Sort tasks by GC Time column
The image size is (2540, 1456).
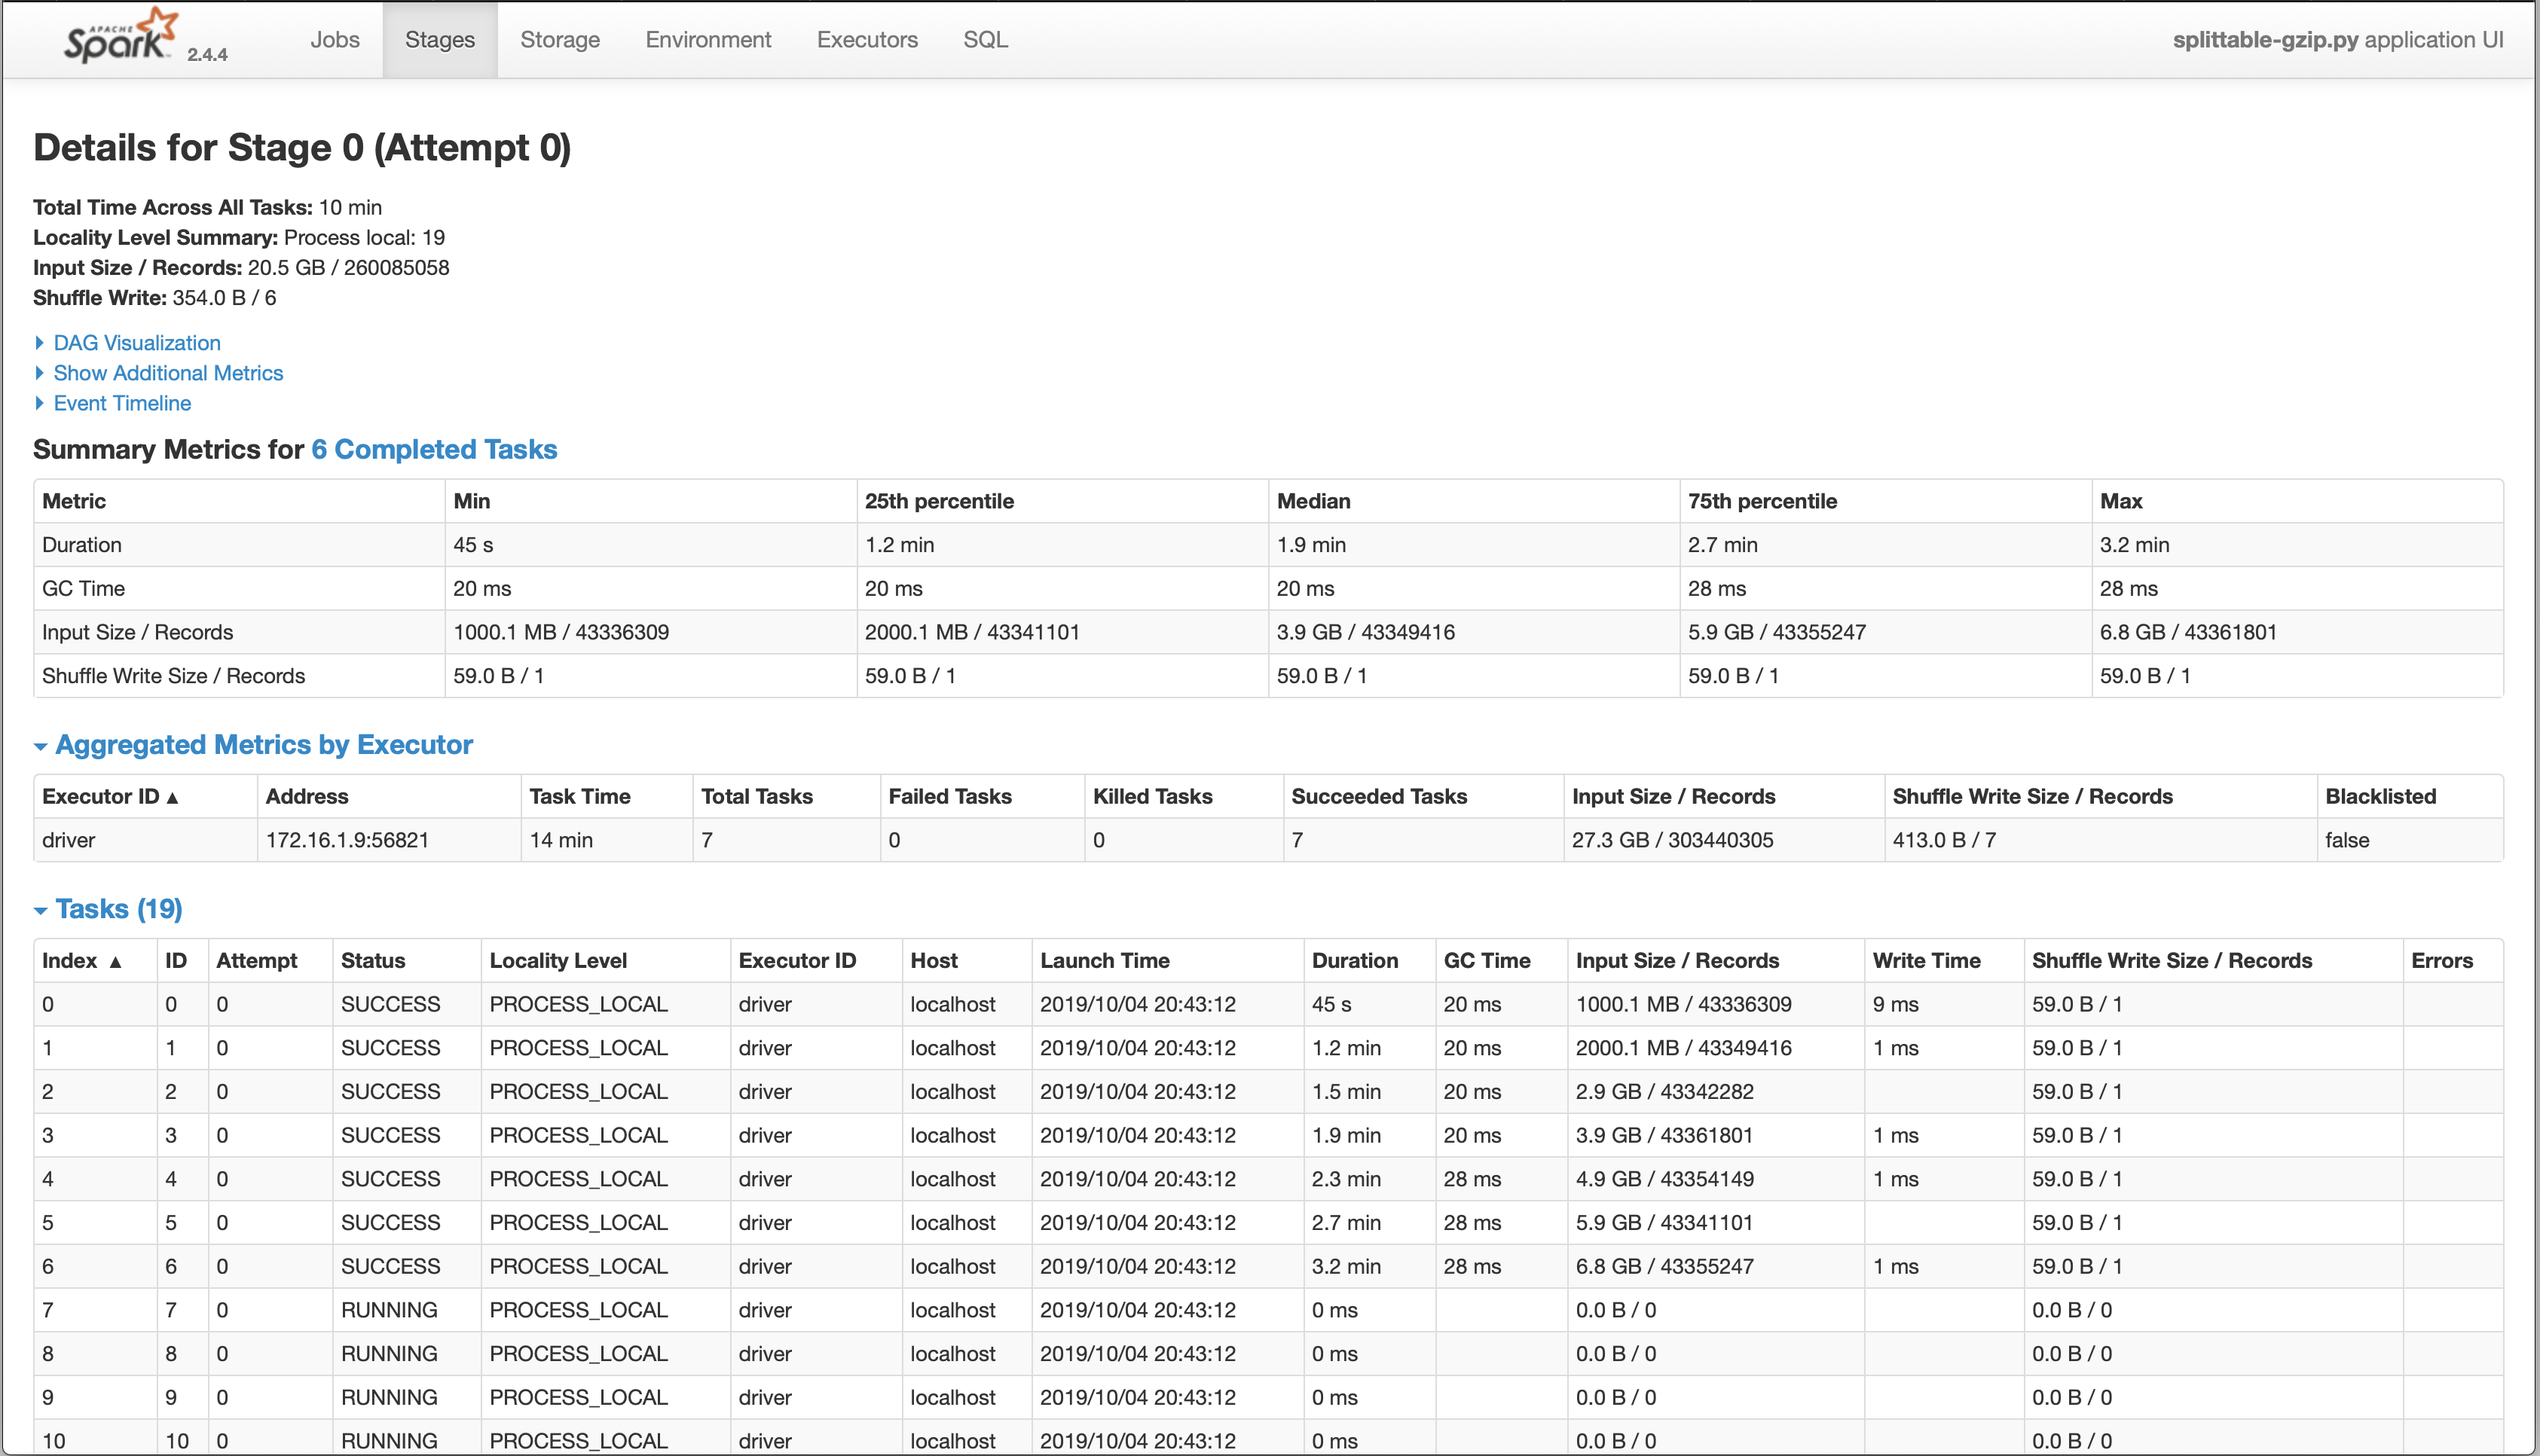pyautogui.click(x=1487, y=960)
